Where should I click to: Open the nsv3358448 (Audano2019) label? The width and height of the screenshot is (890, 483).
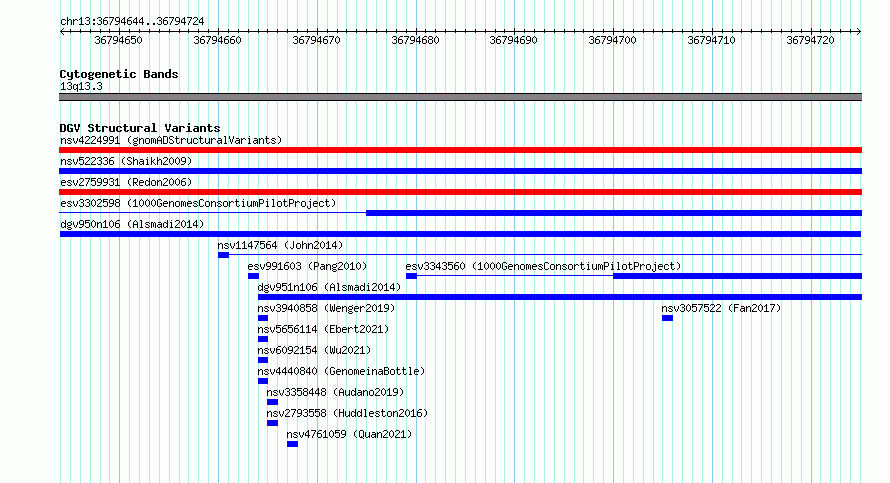[335, 392]
